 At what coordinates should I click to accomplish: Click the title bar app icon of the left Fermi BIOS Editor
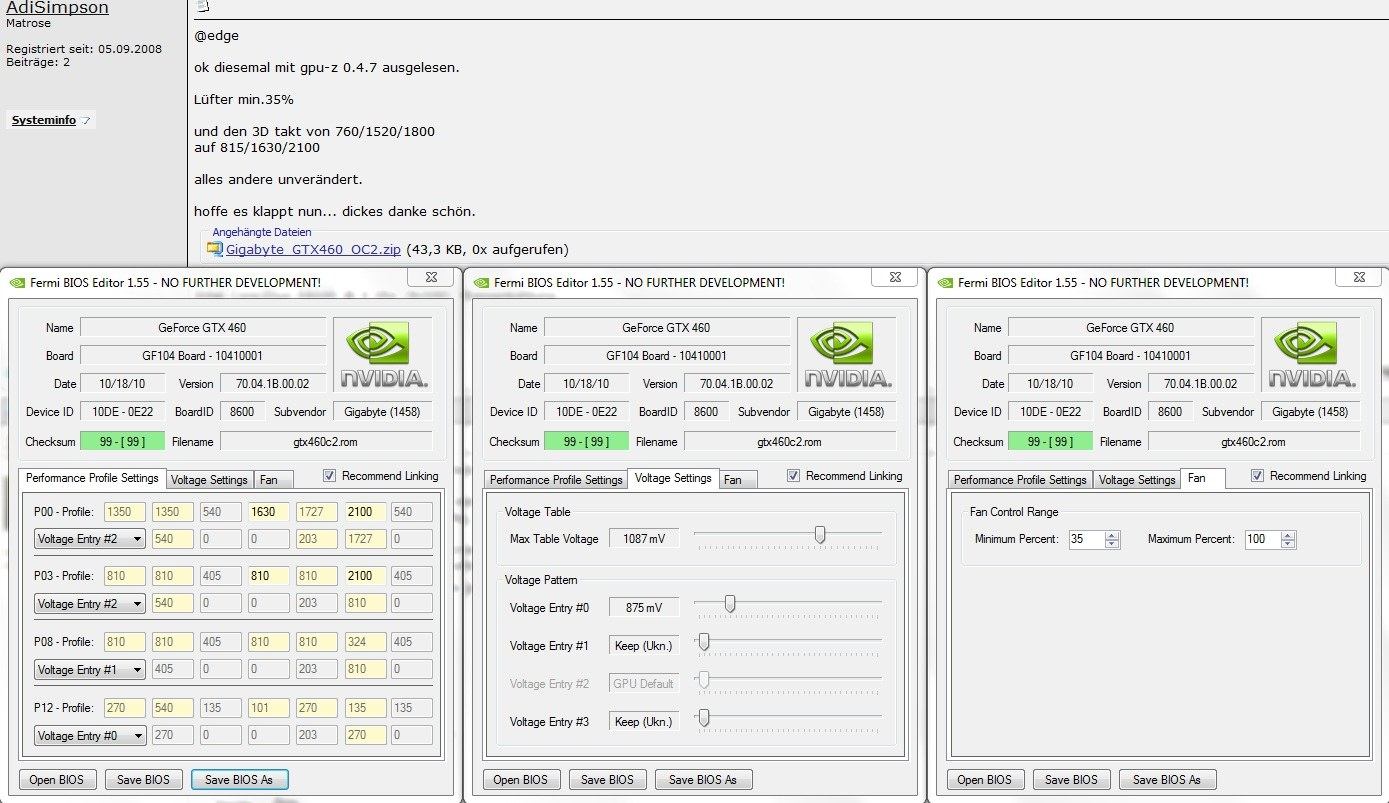pyautogui.click(x=17, y=283)
